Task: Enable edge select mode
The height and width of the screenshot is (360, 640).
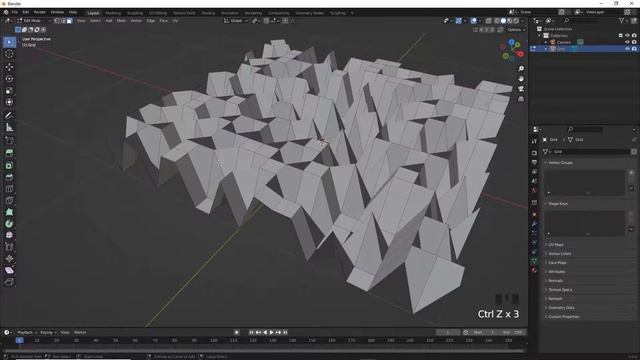Action: click(63, 21)
